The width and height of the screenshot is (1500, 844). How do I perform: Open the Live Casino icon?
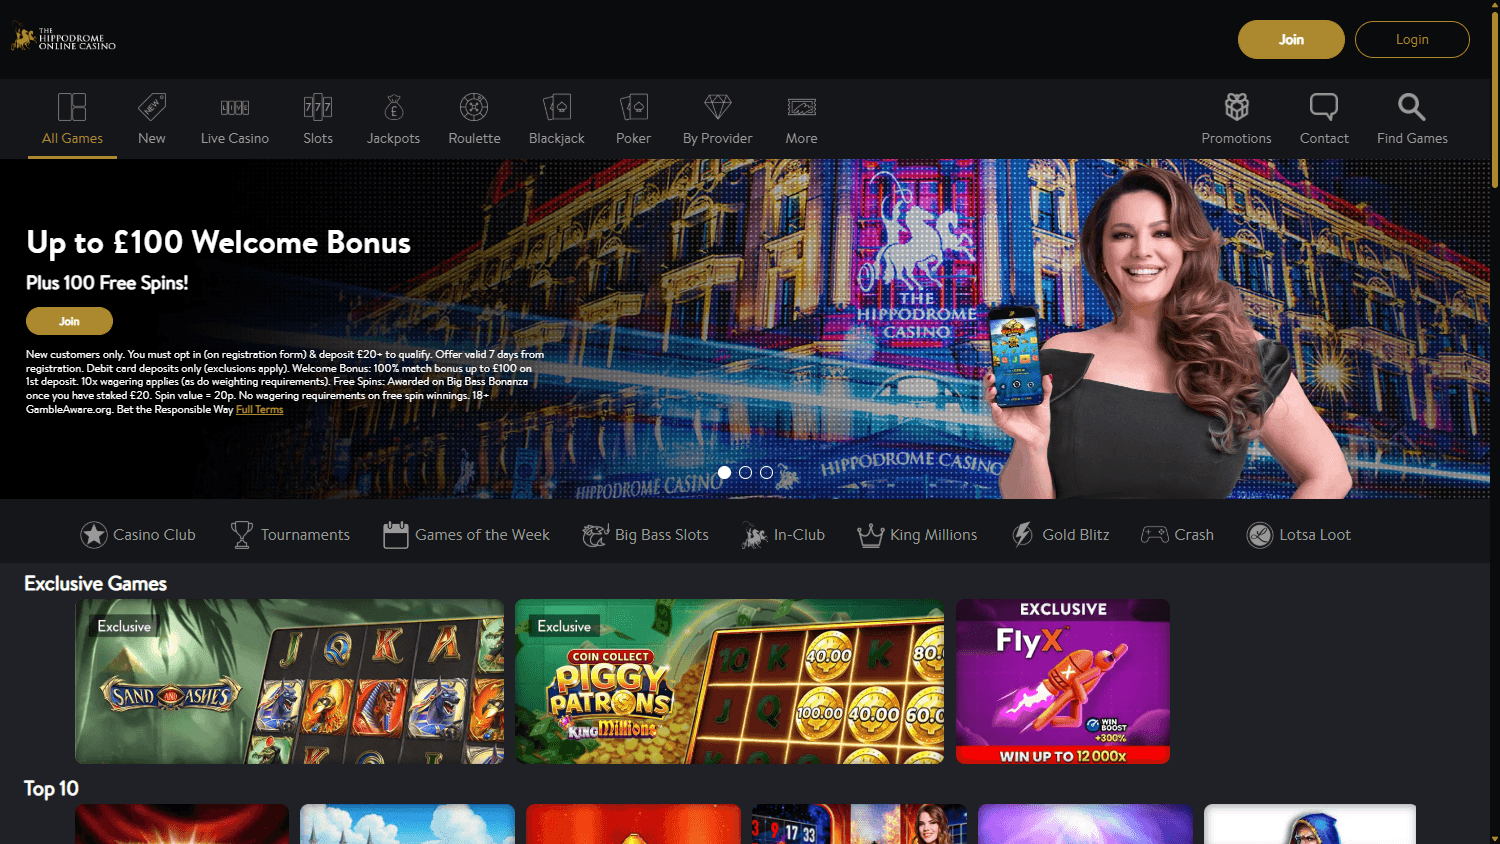(x=235, y=107)
